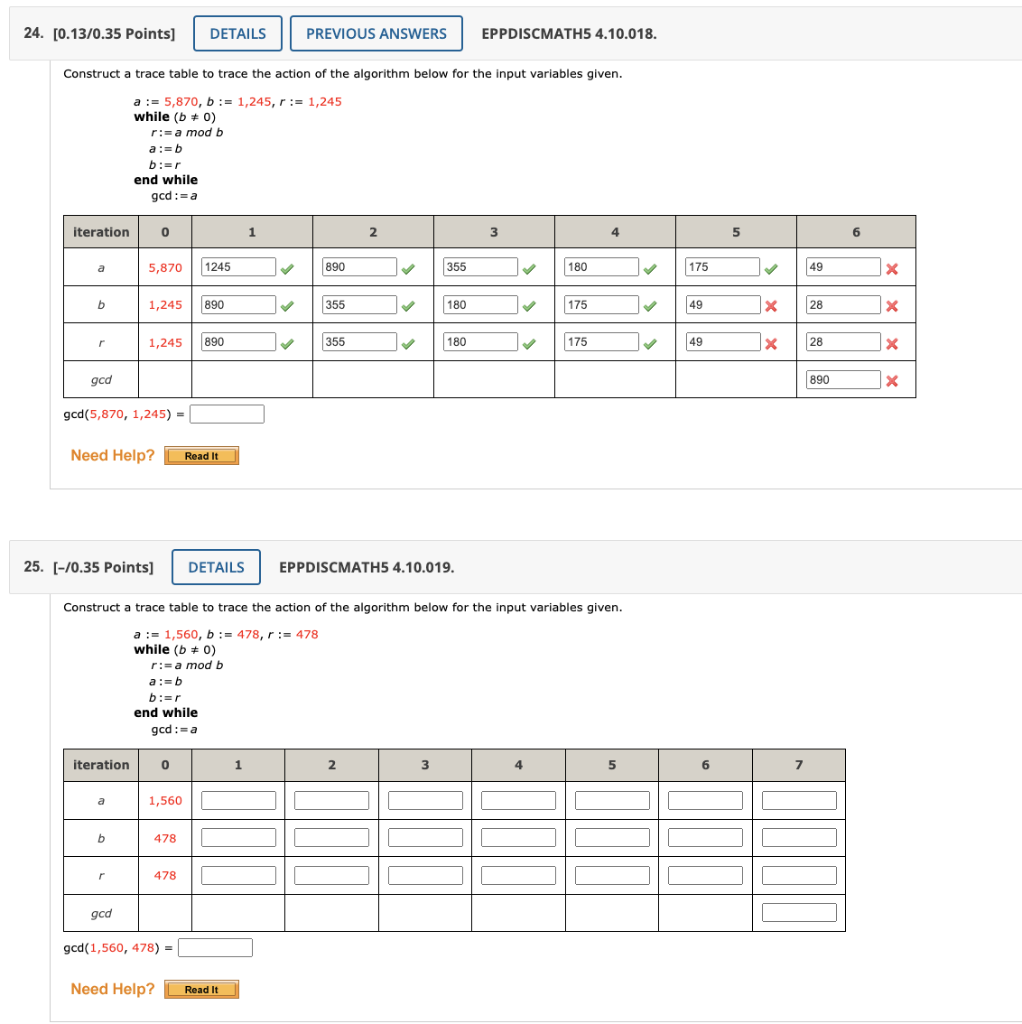Click iteration 4 field for r in problem 25
Image resolution: width=1022 pixels, height=1024 pixels.
pos(518,874)
